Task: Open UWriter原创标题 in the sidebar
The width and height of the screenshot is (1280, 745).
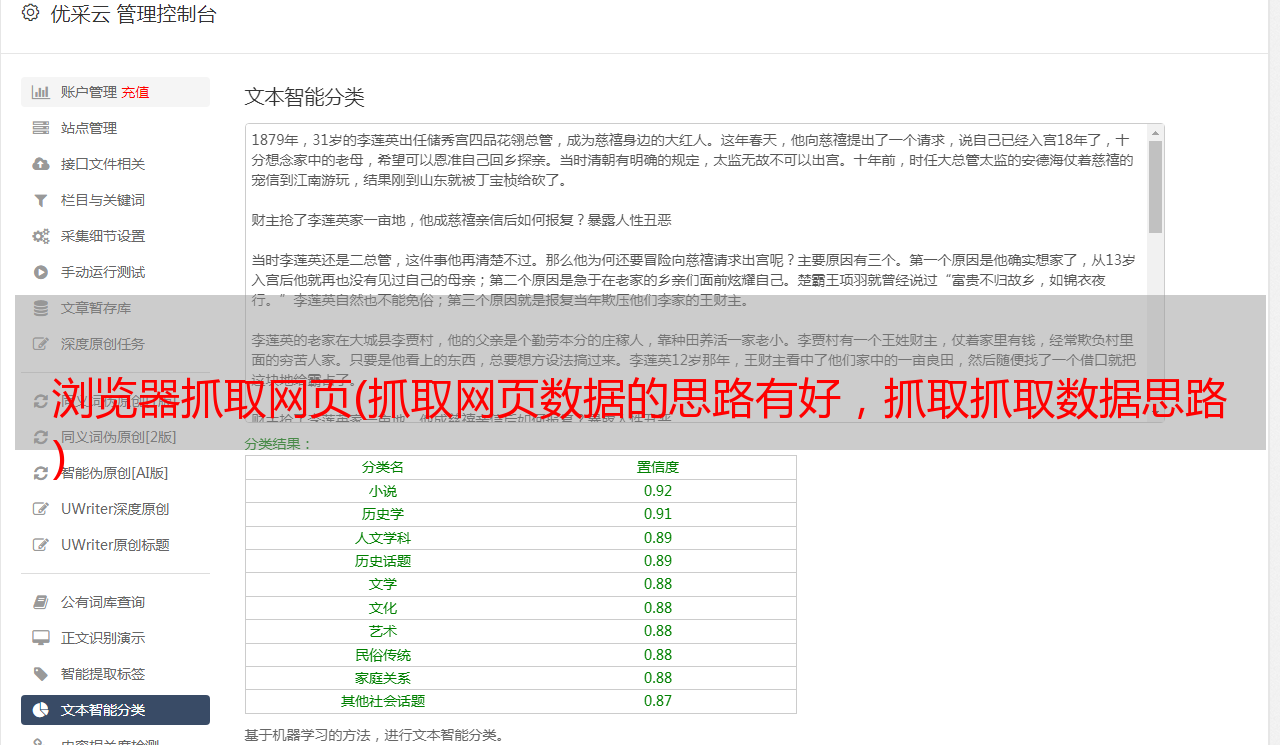Action: 115,545
